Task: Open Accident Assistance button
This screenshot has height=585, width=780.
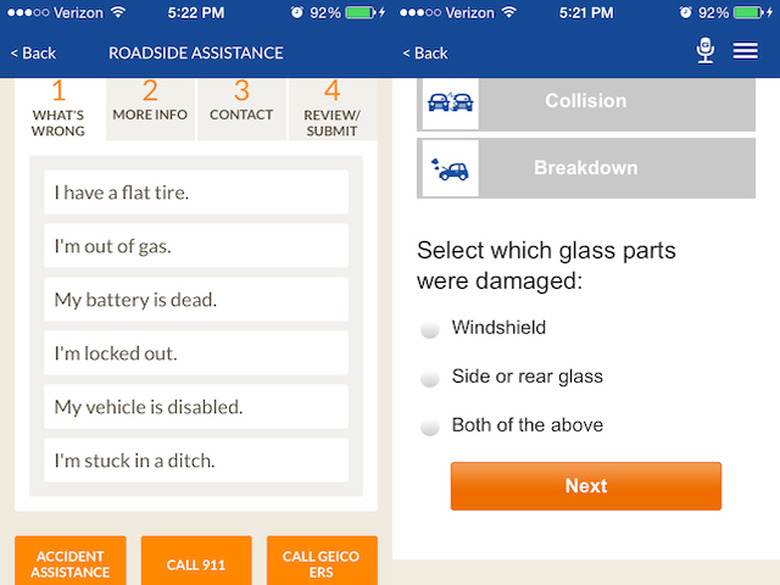Action: 70,562
